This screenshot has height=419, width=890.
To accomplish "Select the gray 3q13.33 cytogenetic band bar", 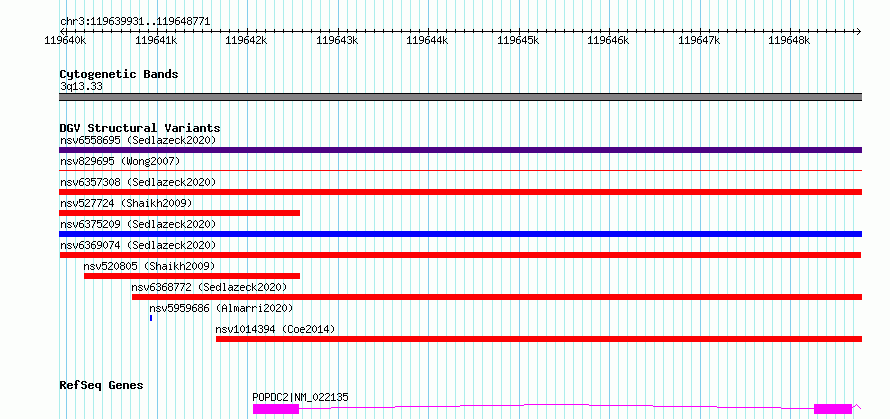I will tap(460, 97).
